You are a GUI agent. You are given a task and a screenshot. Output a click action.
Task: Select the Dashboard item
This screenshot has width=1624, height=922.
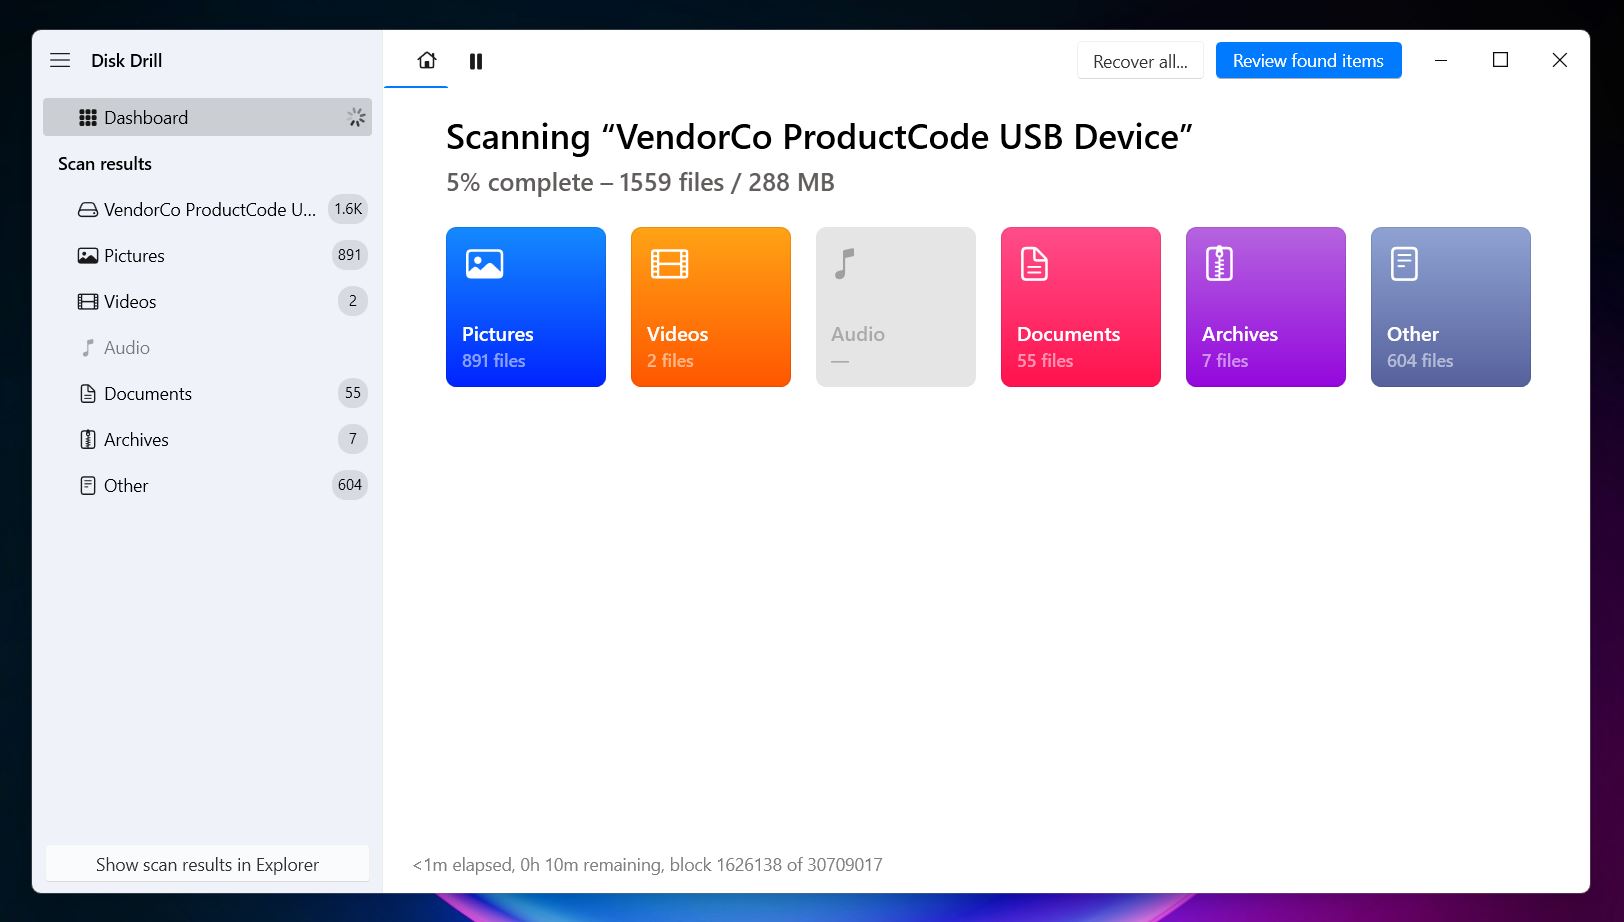(x=207, y=117)
